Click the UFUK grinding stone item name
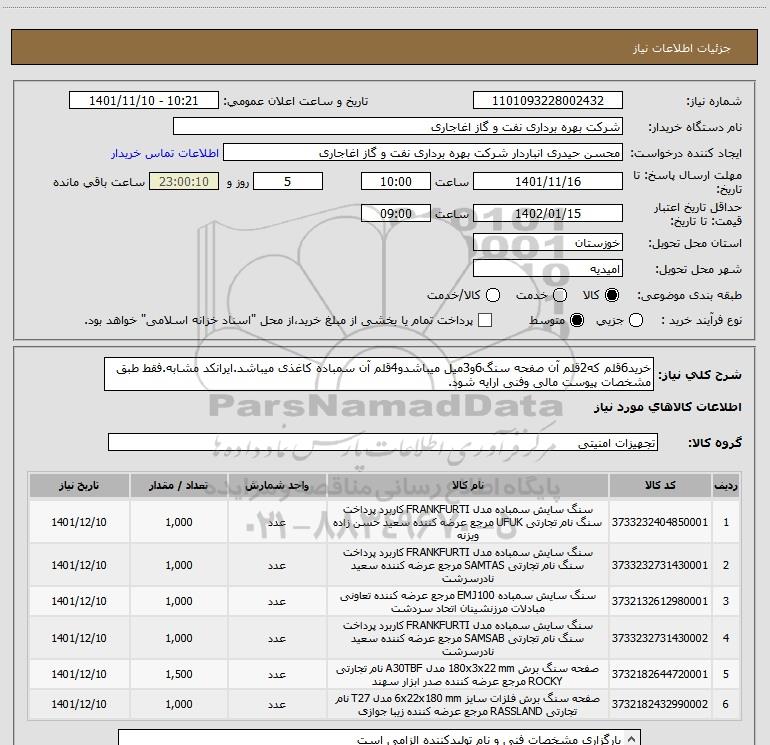 tap(468, 522)
